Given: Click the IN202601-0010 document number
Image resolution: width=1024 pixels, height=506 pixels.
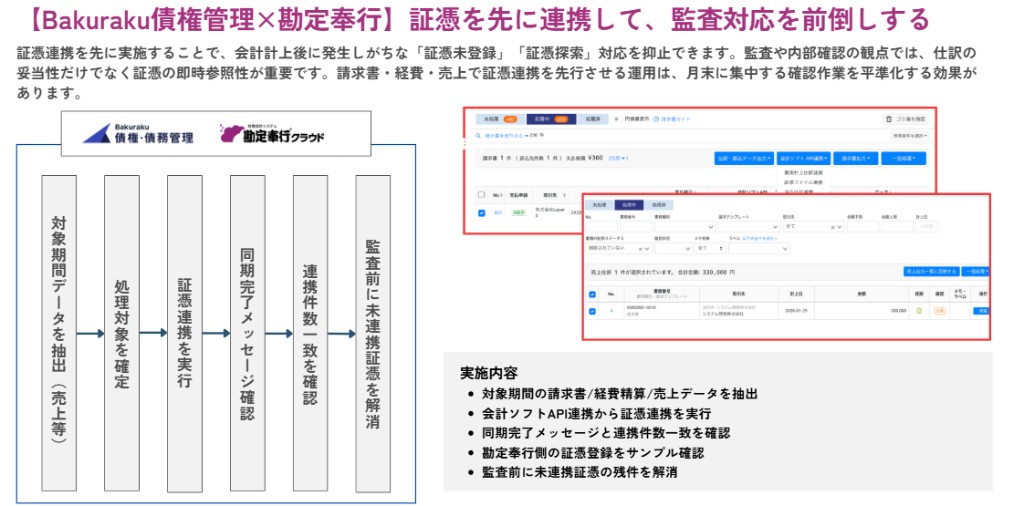Looking at the screenshot, I should coord(641,308).
